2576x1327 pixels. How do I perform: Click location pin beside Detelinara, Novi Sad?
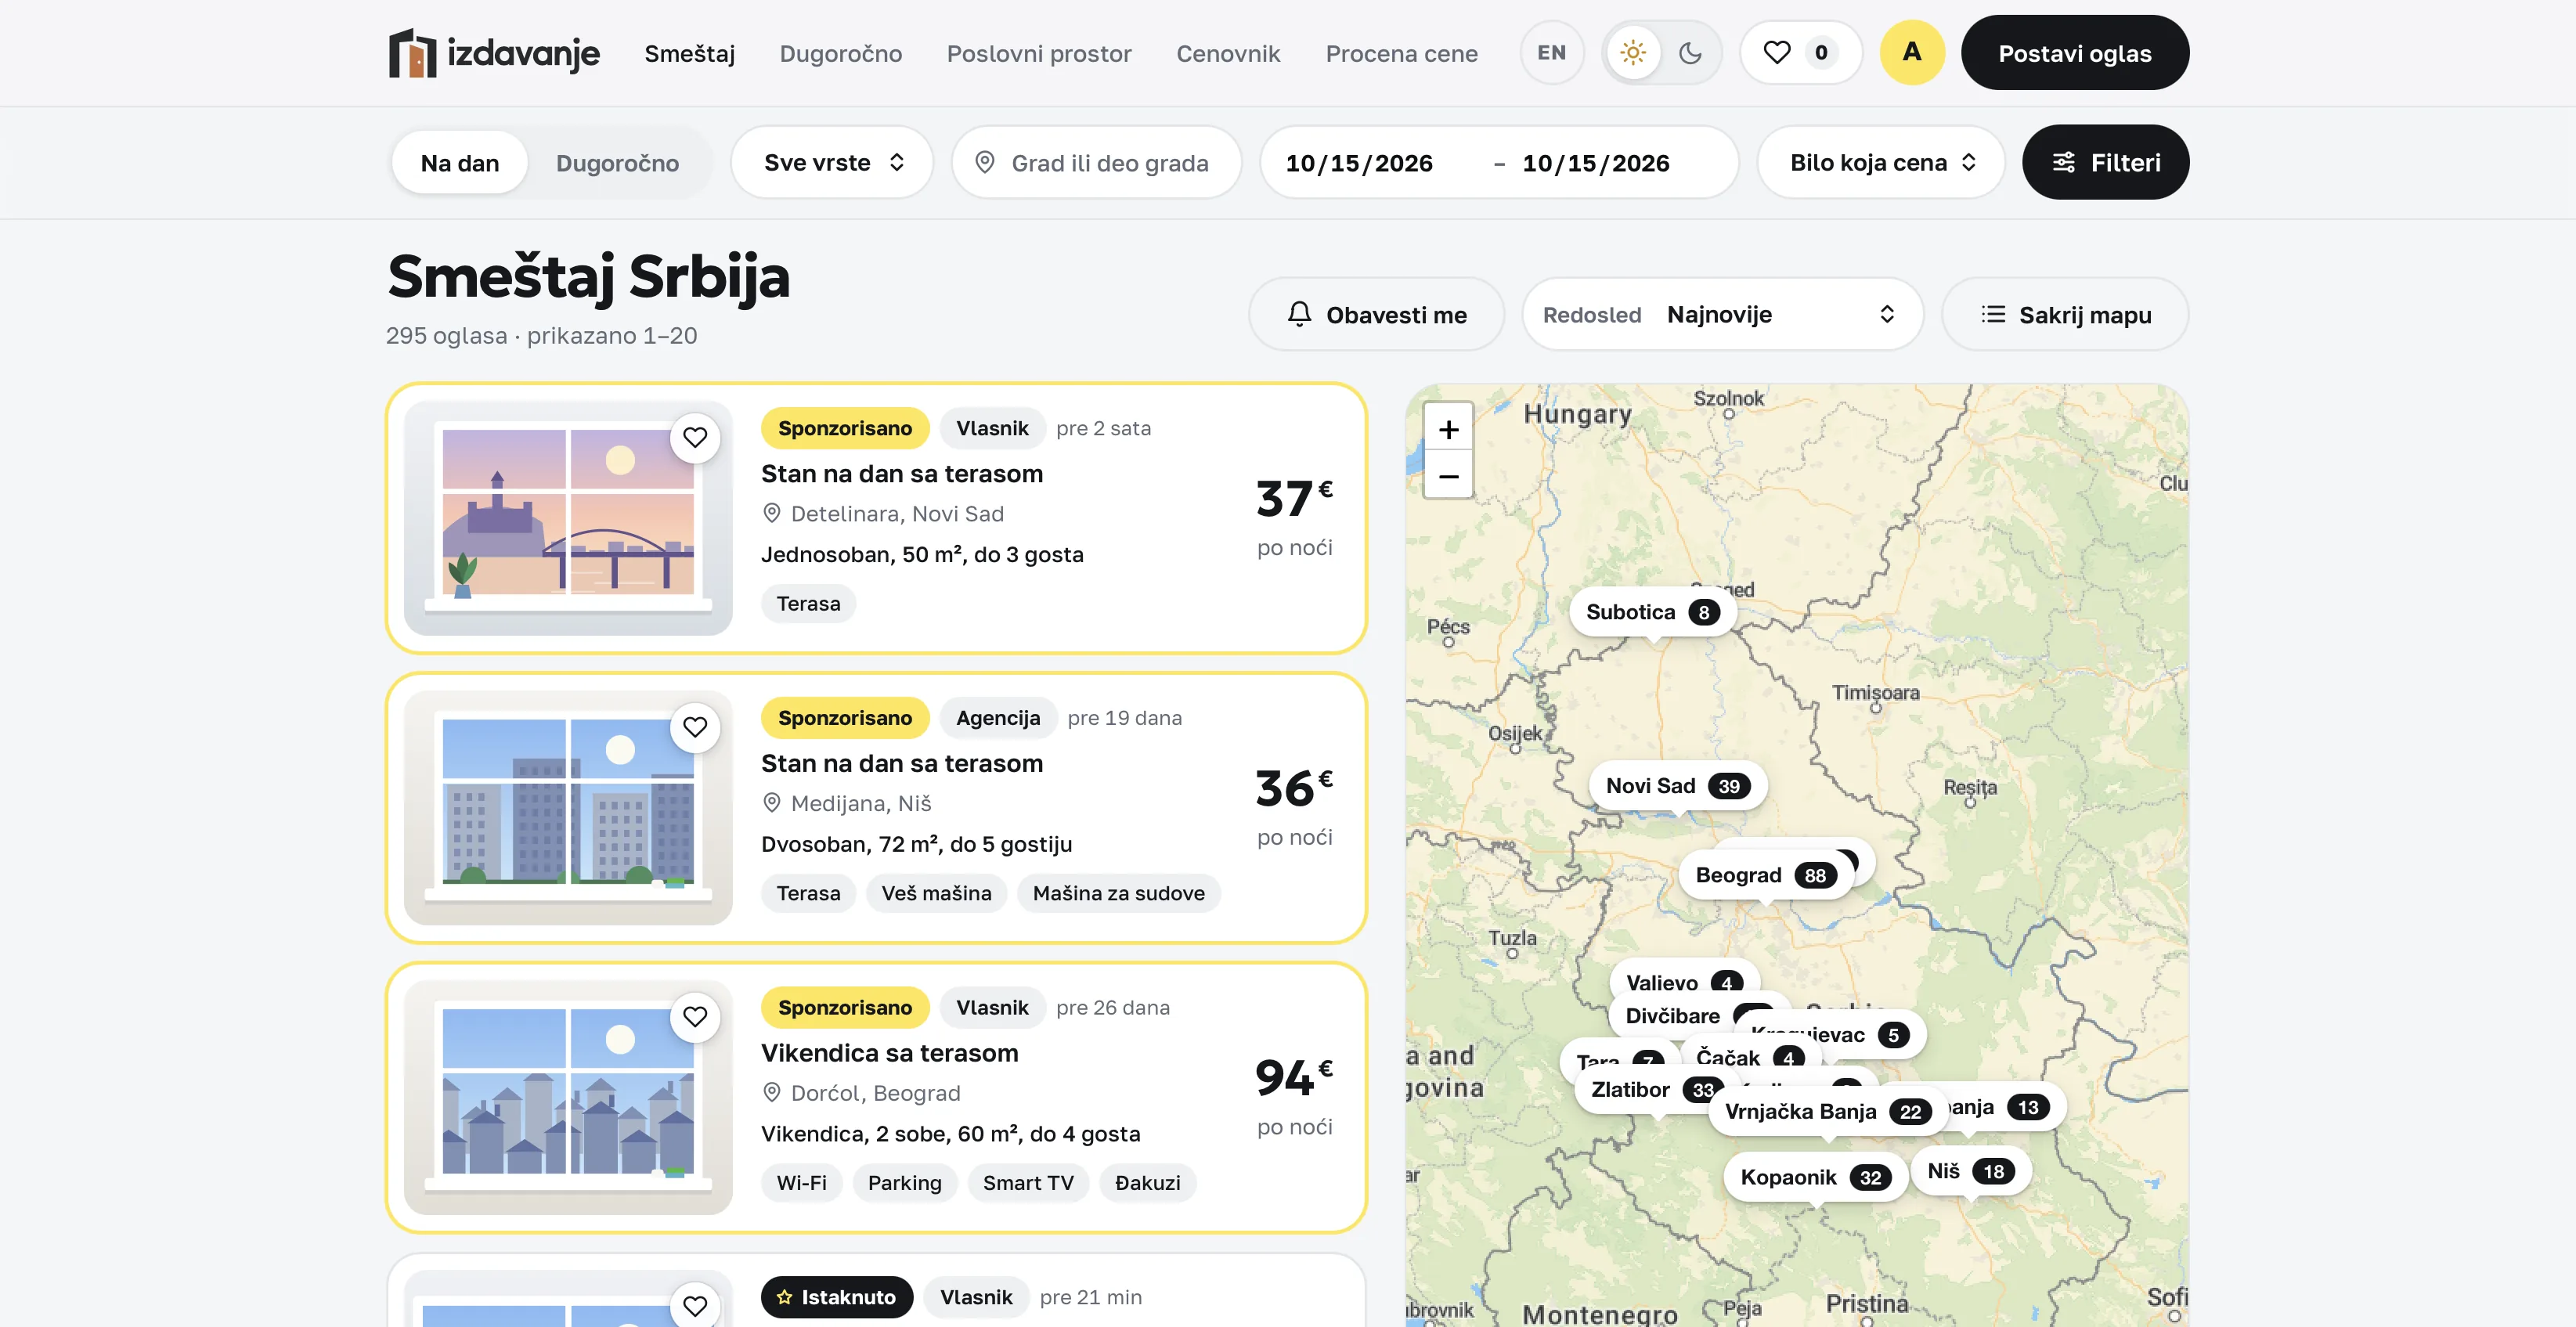pos(771,513)
